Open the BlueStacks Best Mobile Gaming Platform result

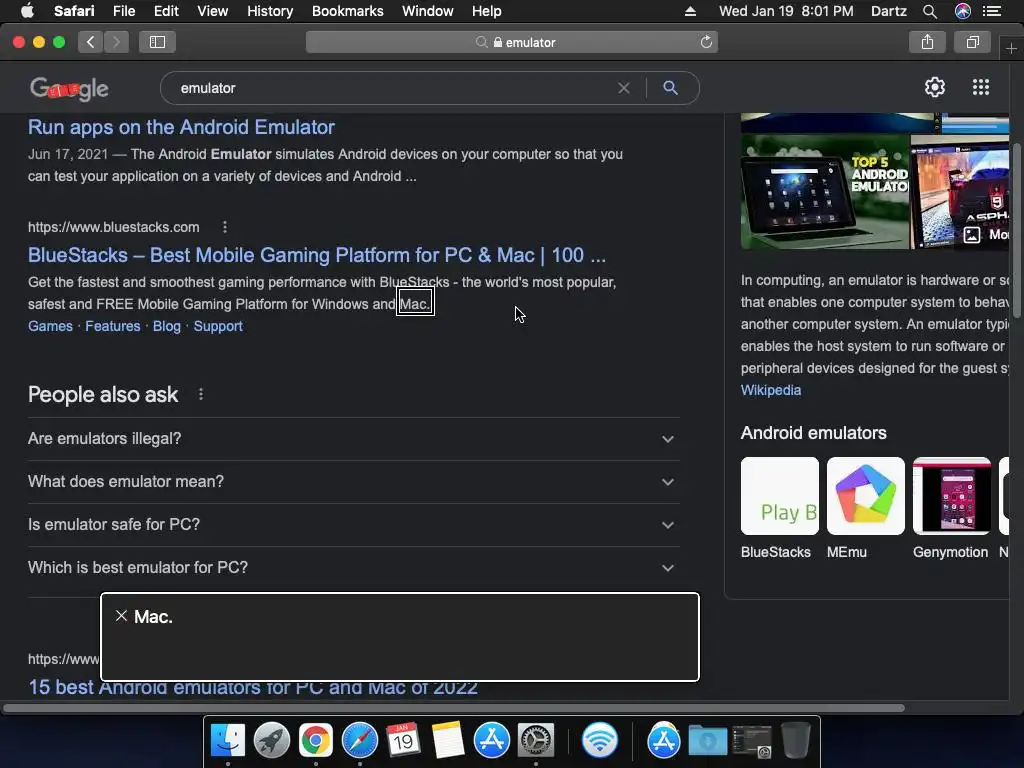pyautogui.click(x=317, y=255)
